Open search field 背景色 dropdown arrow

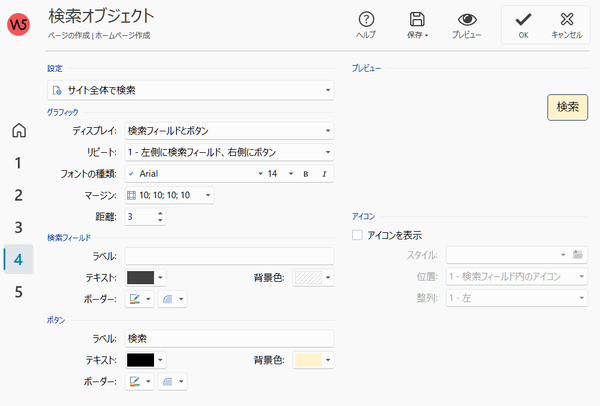(328, 278)
